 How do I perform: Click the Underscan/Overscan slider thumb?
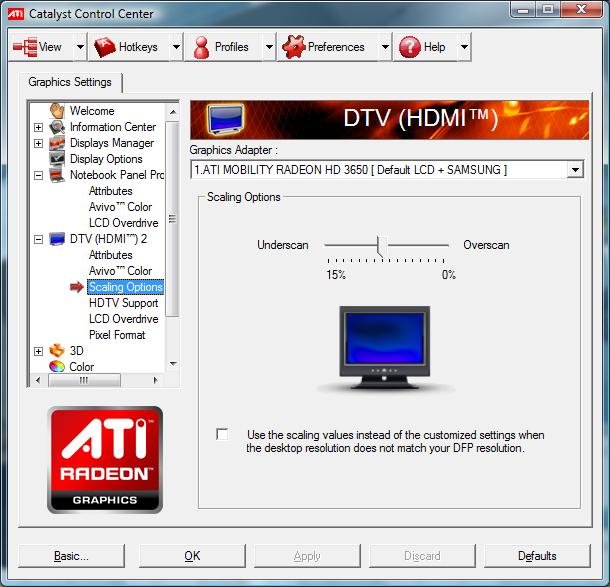point(382,246)
